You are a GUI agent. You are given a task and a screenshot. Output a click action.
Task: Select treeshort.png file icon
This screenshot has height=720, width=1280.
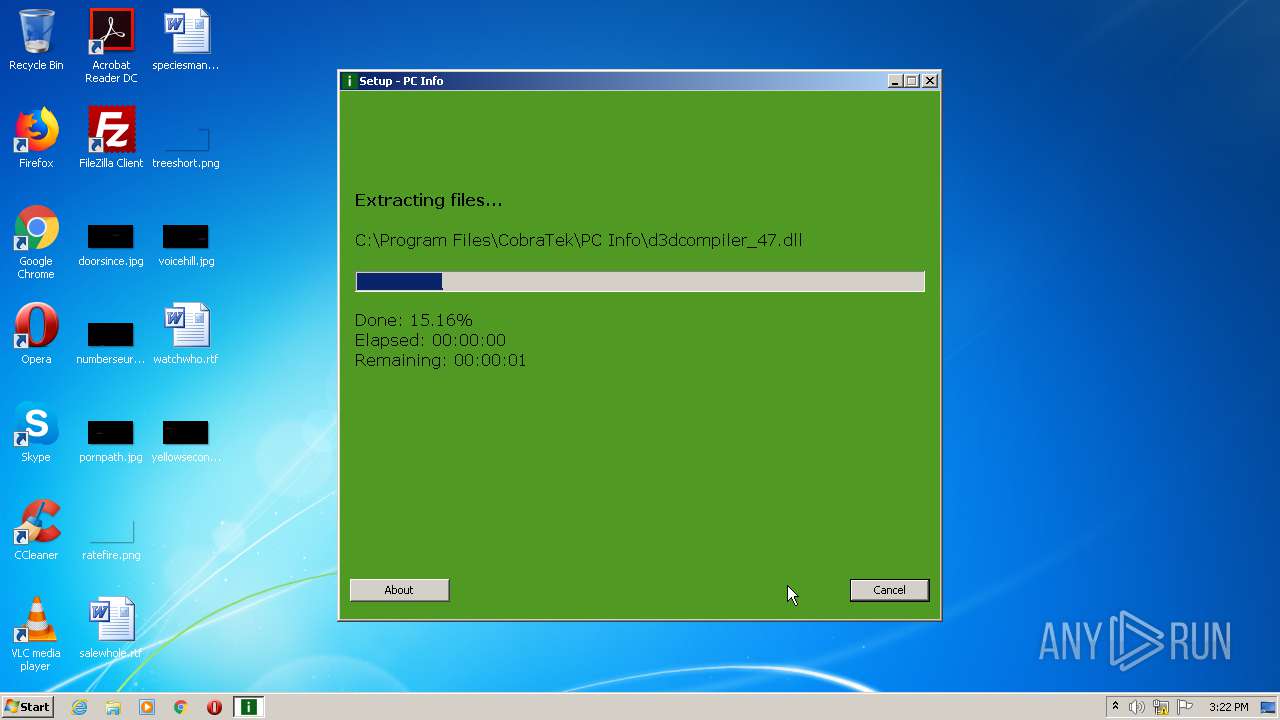click(x=186, y=145)
